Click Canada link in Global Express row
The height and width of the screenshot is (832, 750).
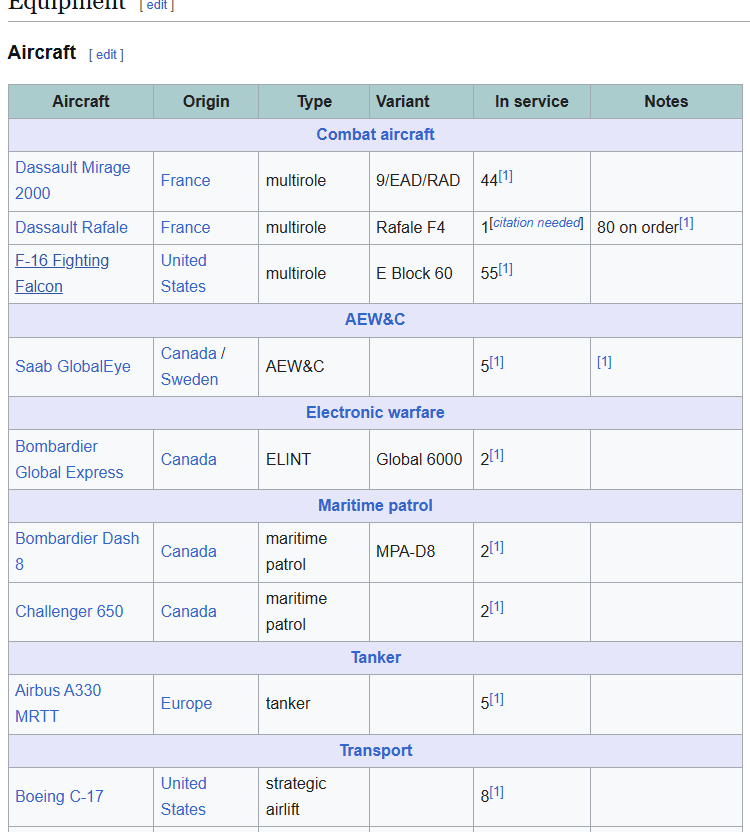(x=188, y=460)
